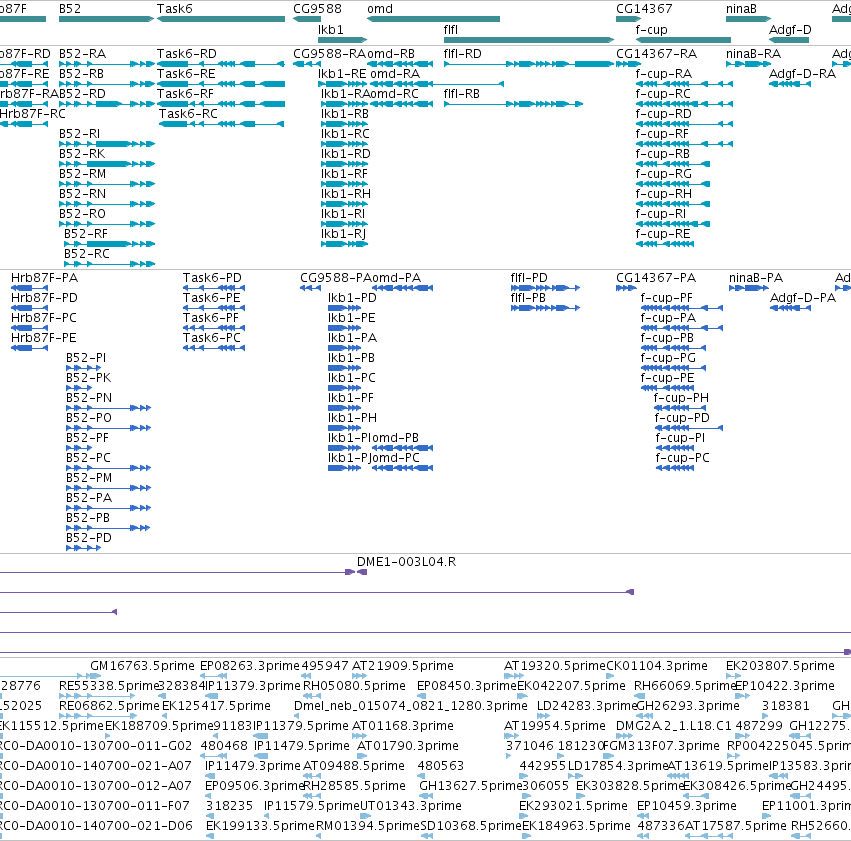
Task: Click EST RE55338.5prime
Action: click(109, 686)
